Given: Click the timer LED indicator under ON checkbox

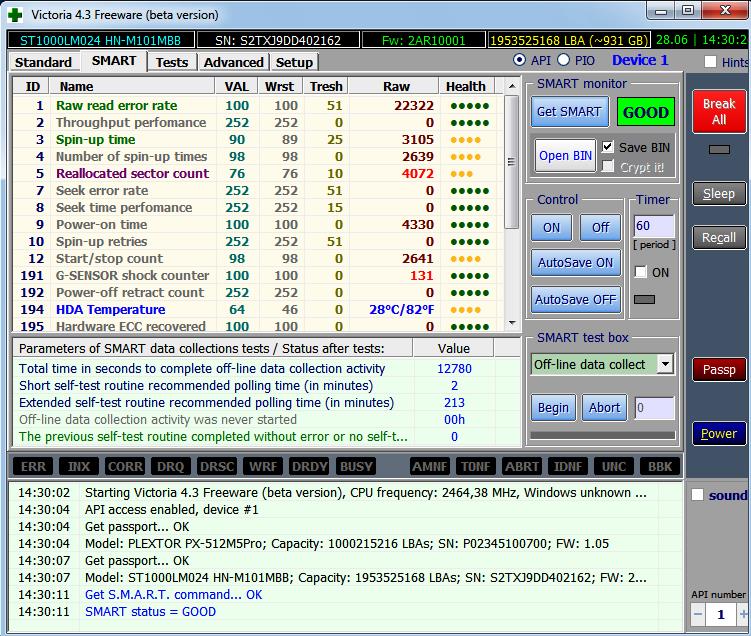Looking at the screenshot, I should [644, 299].
